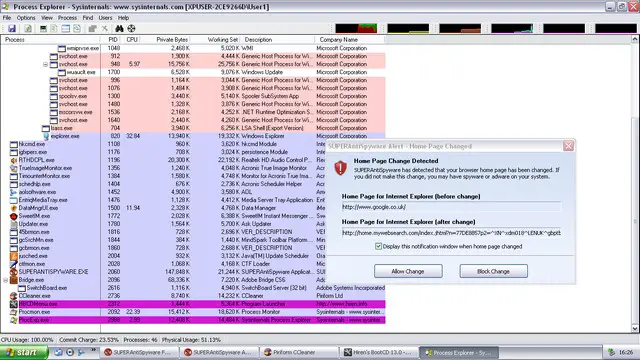Click the RTHDCPL.exe speaker icon
The width and height of the screenshot is (640, 360).
14,160
